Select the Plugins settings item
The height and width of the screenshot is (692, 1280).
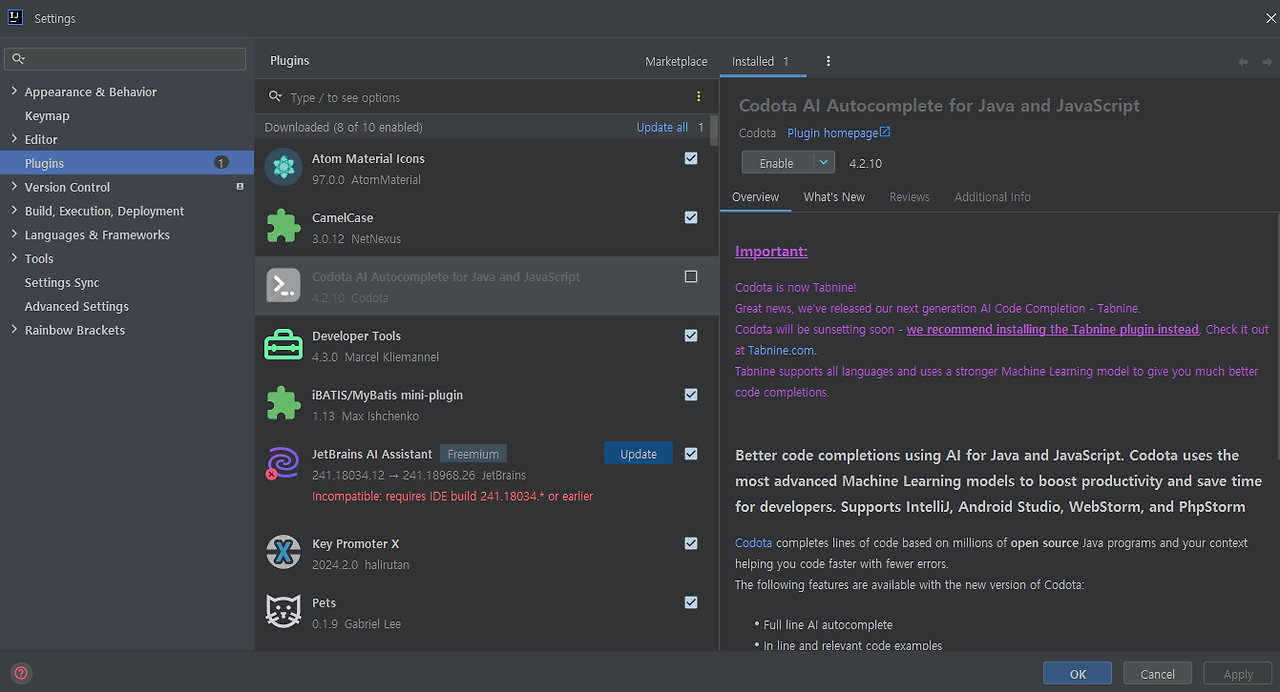point(127,163)
